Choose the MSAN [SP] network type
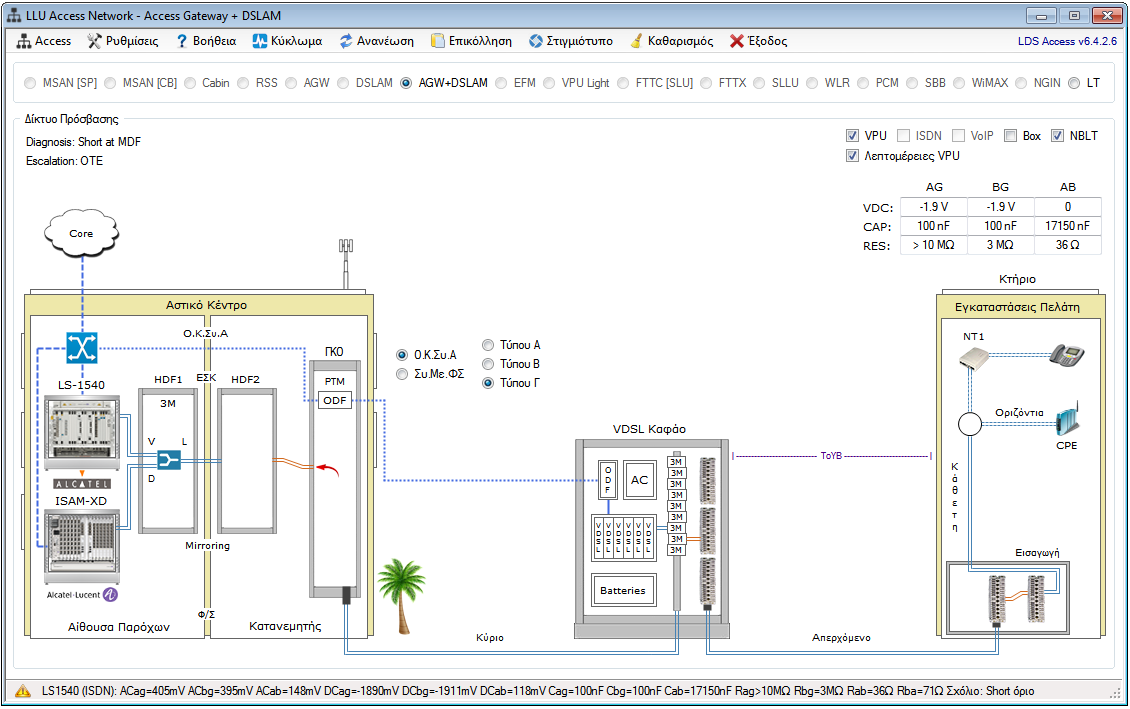This screenshot has height=709, width=1130. pos(32,83)
